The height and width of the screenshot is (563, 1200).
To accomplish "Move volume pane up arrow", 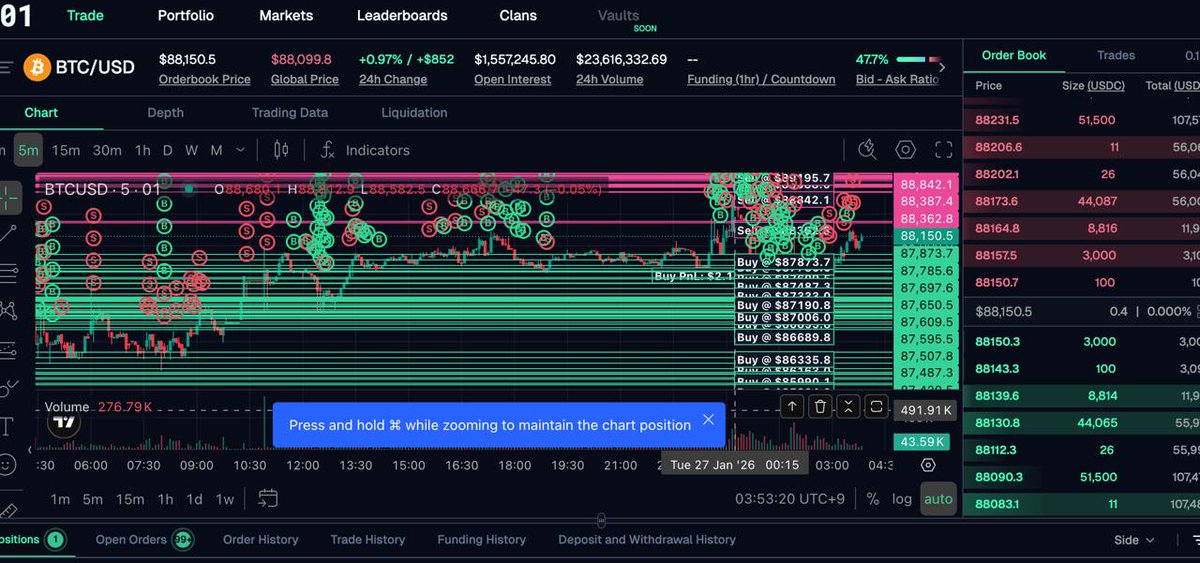I will (792, 406).
